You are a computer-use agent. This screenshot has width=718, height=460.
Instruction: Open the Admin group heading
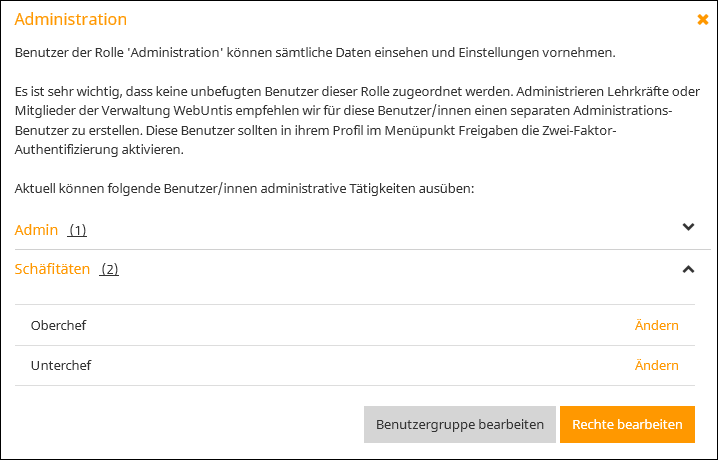click(x=36, y=229)
